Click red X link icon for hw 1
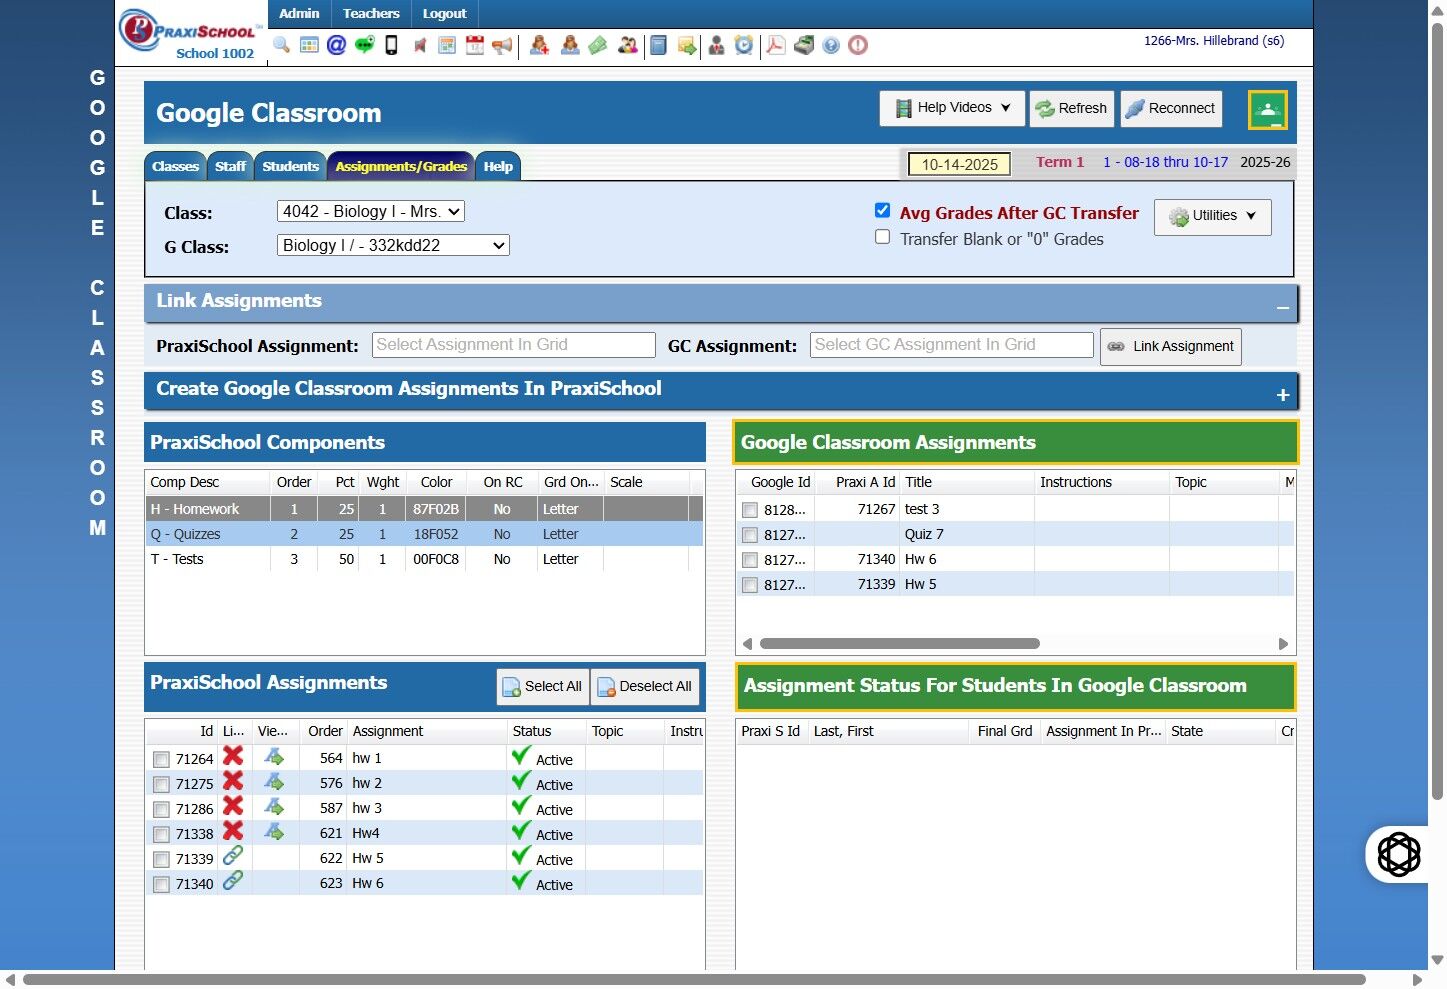The width and height of the screenshot is (1447, 989). point(233,757)
